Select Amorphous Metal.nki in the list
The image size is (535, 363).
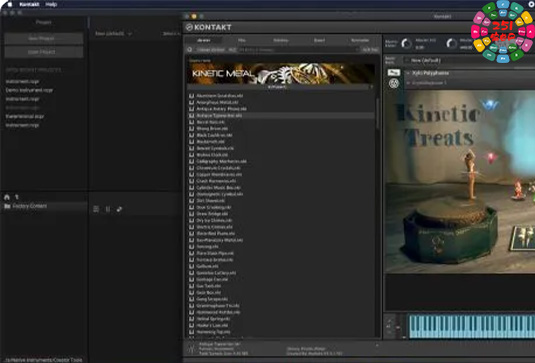217,102
